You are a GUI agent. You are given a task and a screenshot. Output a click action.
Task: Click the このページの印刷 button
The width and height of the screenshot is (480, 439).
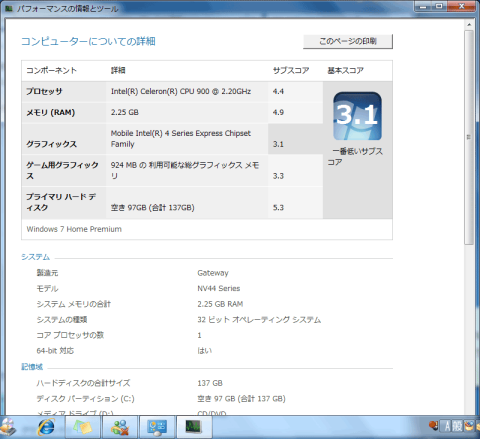click(x=348, y=41)
